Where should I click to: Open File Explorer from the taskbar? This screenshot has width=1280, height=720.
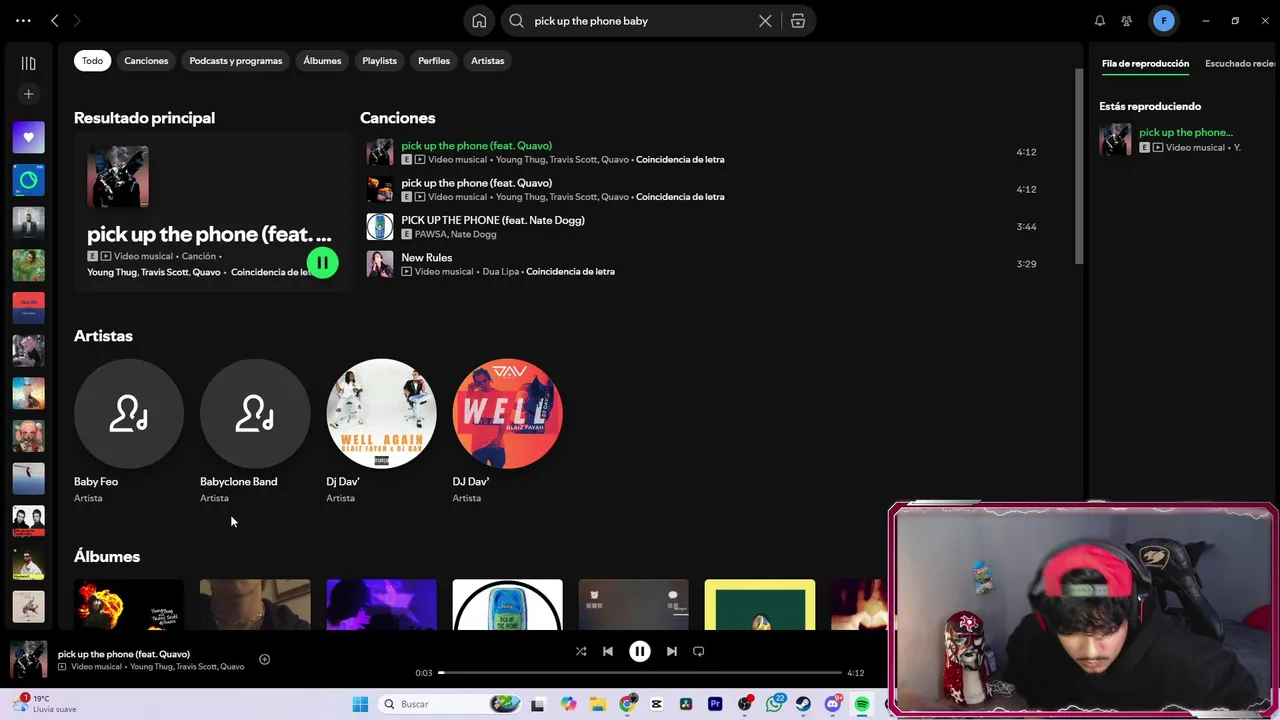click(598, 704)
